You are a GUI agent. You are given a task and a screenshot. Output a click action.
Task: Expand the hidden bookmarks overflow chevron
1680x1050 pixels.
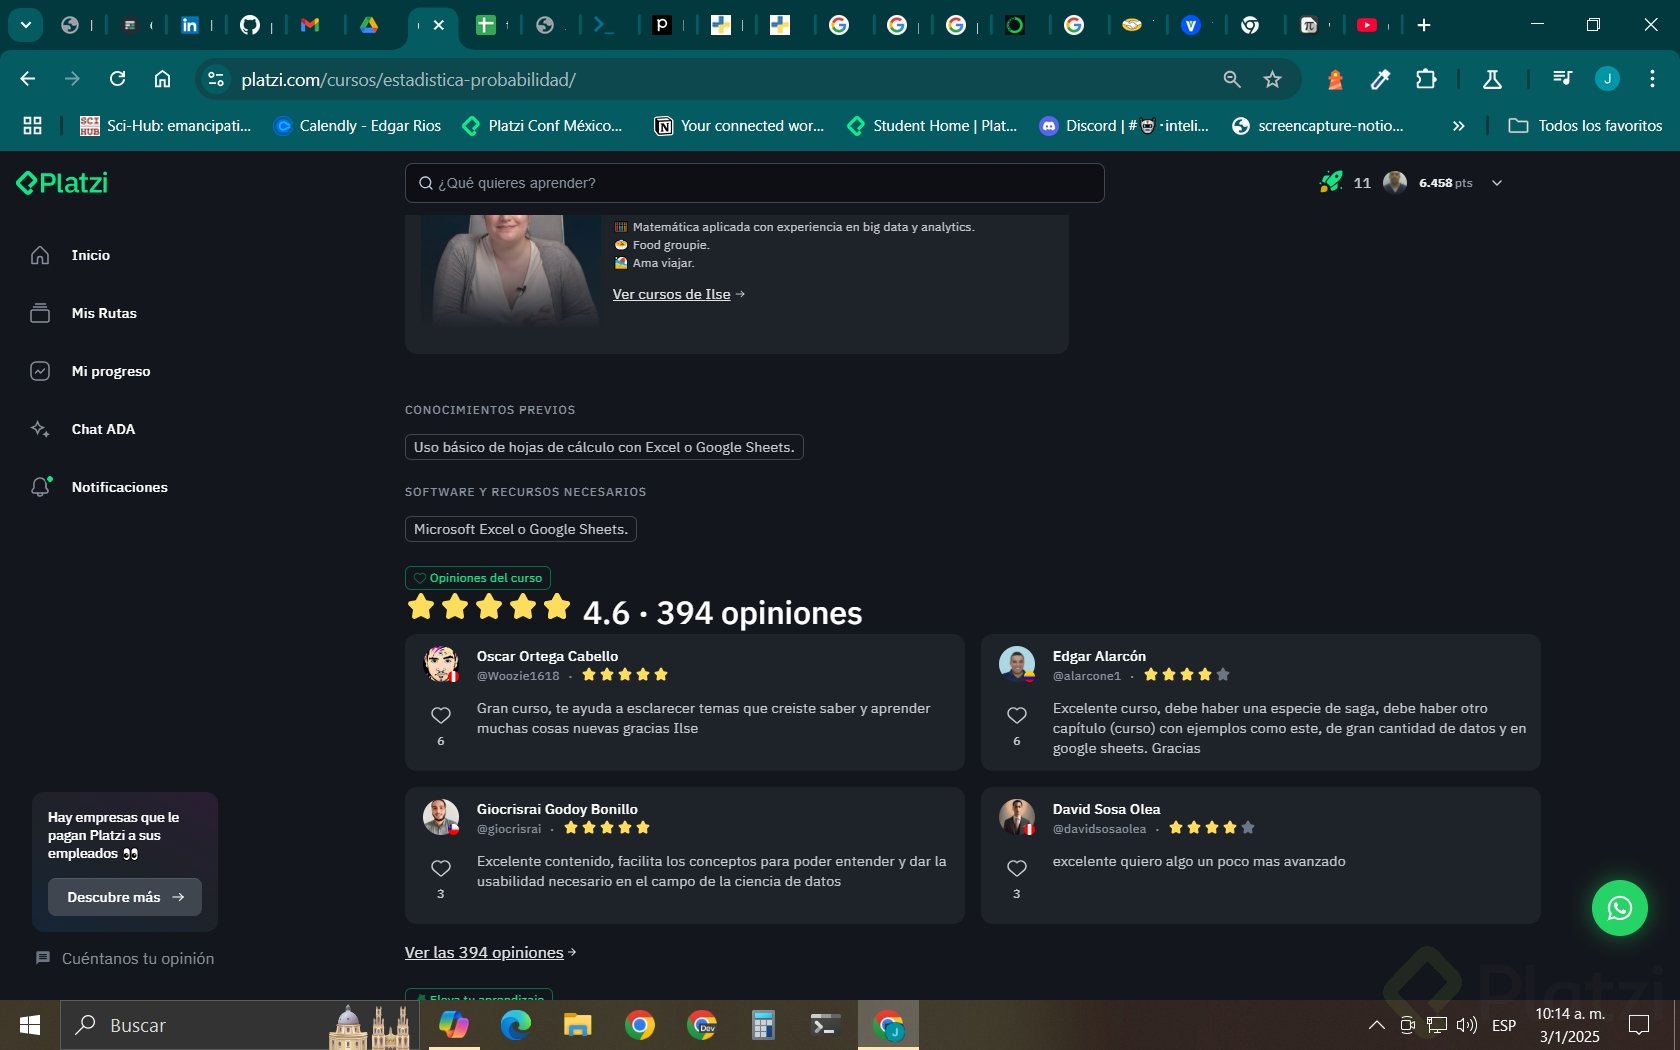[x=1458, y=126]
